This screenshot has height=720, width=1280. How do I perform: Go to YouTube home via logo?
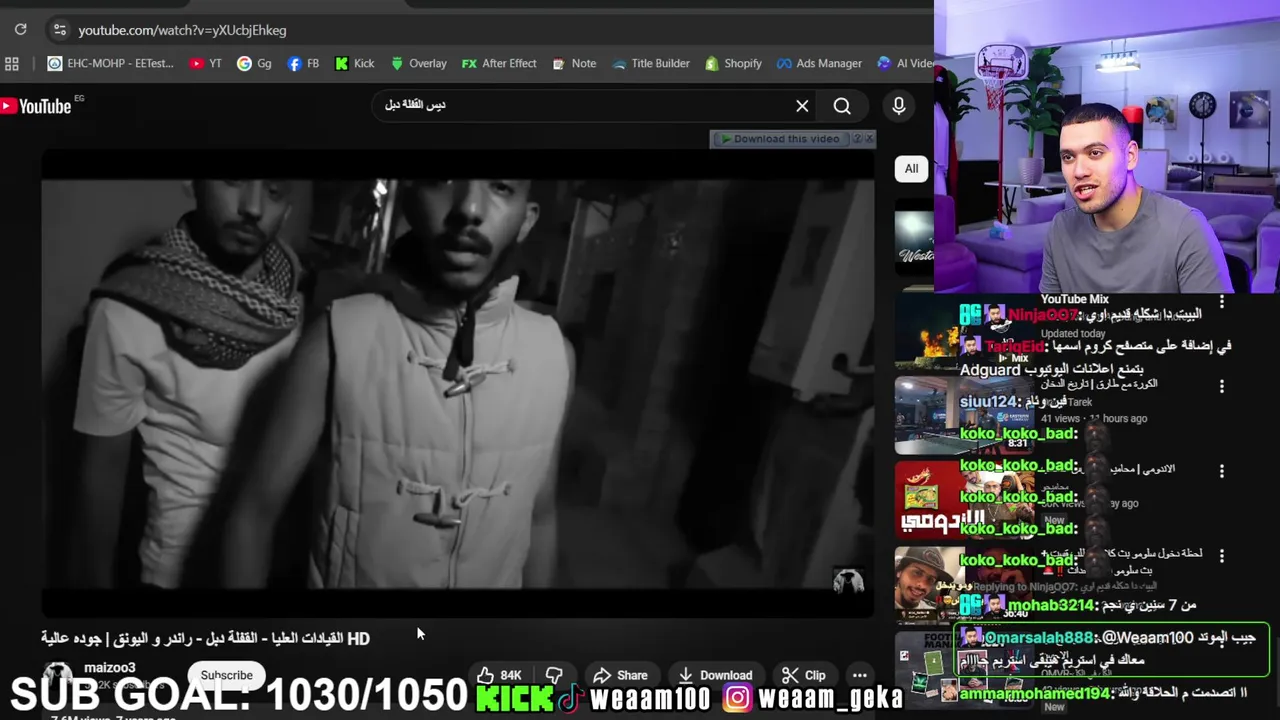tap(36, 106)
